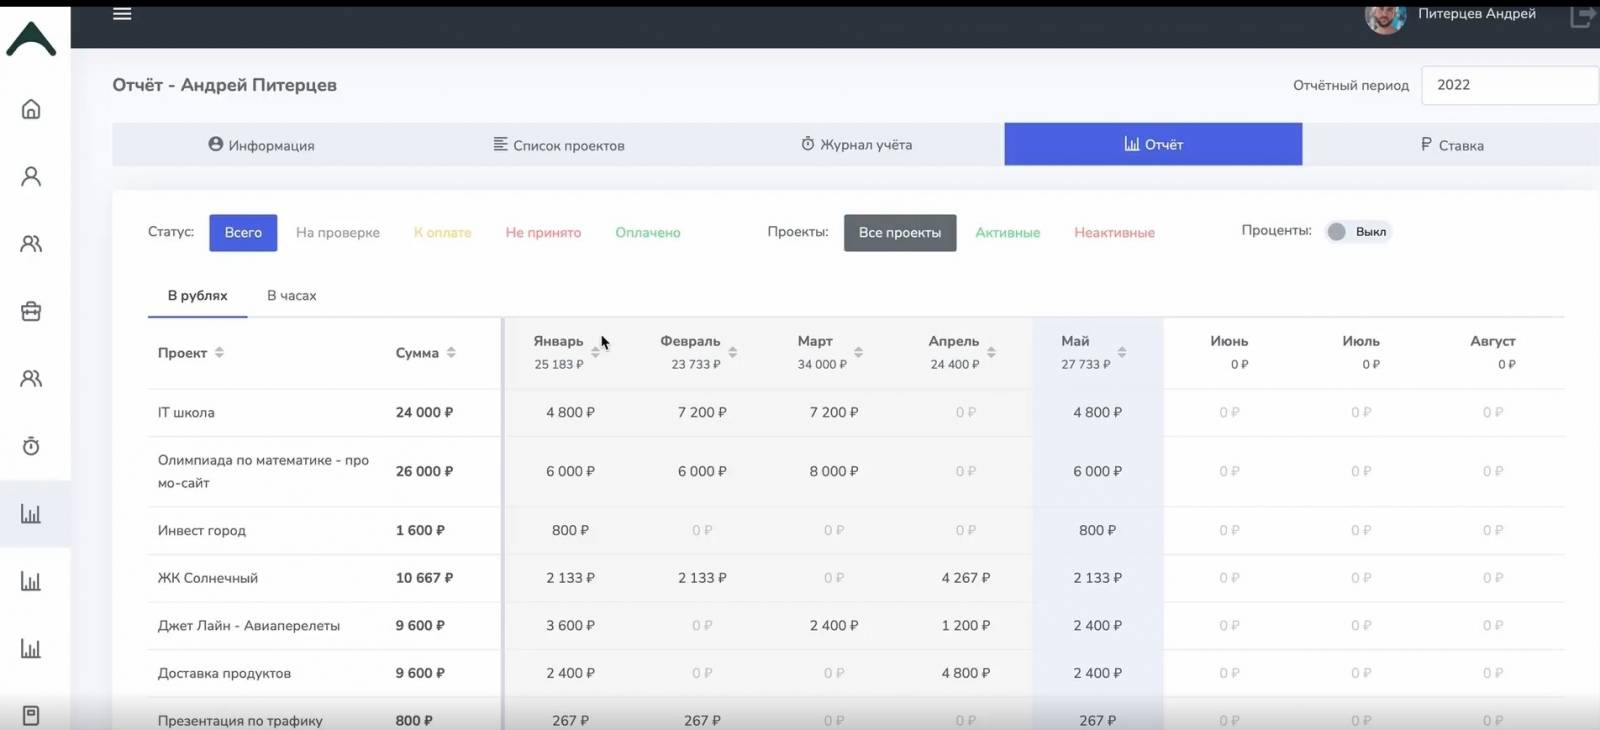Image resolution: width=1600 pixels, height=730 pixels.
Task: Select the Активные projects filter
Action: point(1007,233)
